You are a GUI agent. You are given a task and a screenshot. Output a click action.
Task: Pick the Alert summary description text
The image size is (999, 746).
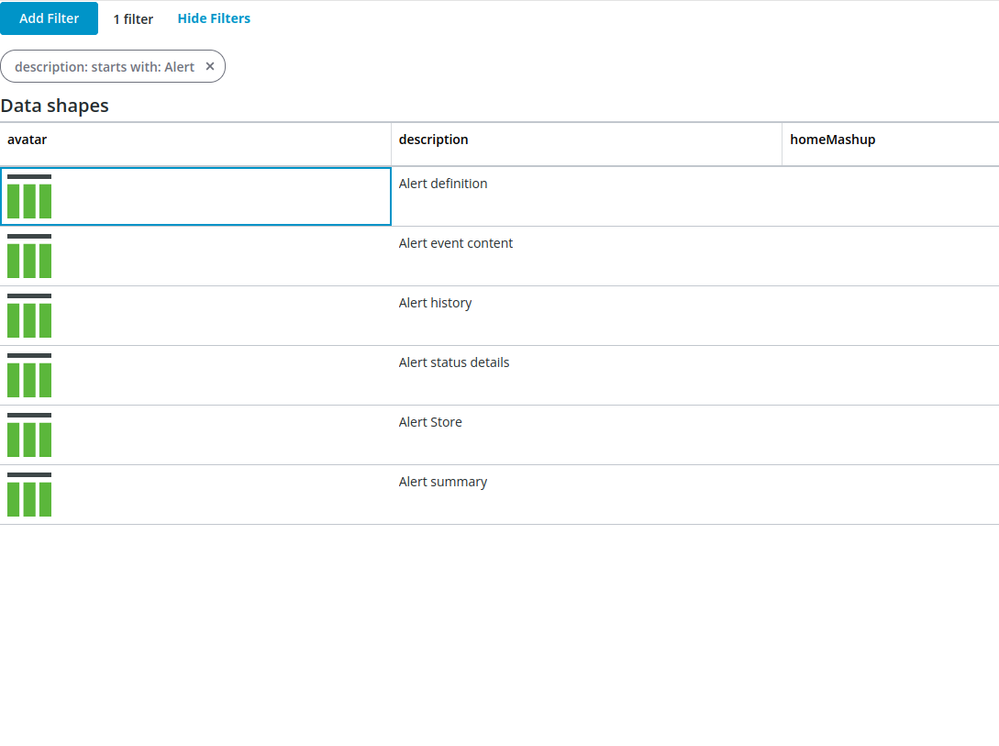click(x=443, y=482)
